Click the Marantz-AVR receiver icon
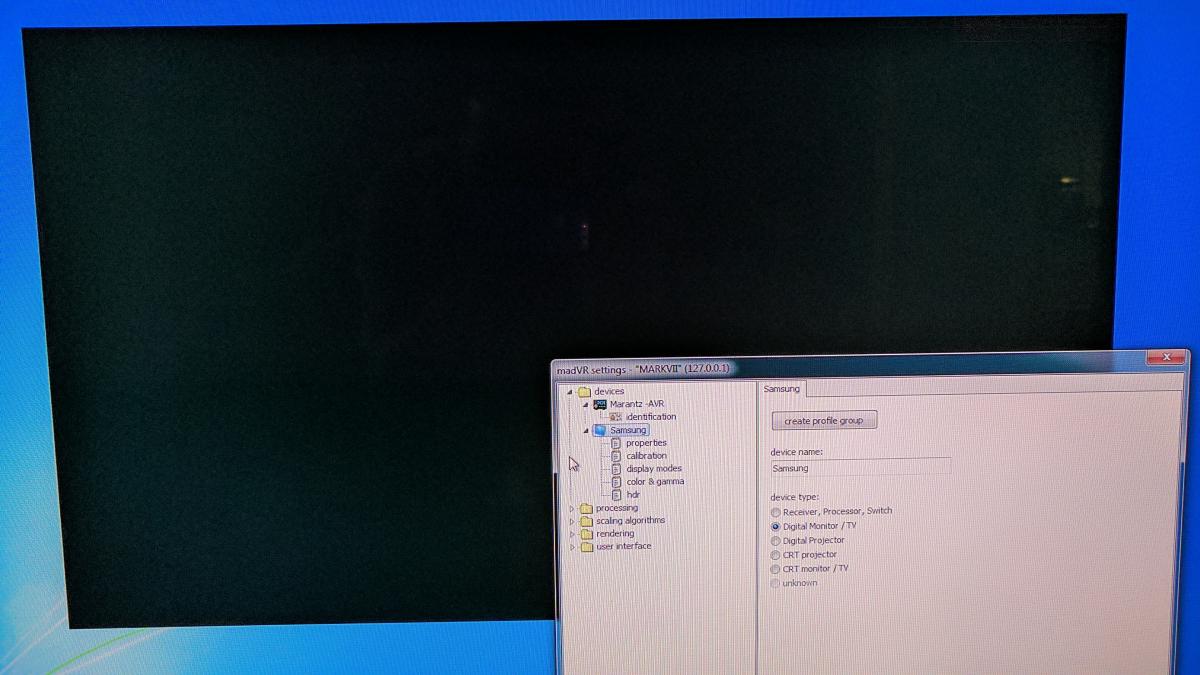The image size is (1200, 675). 600,404
